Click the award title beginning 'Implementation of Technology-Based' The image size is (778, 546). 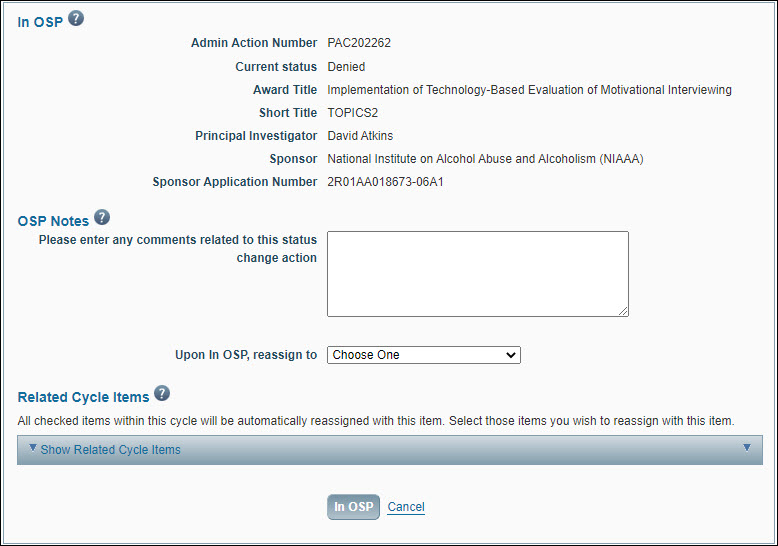529,90
